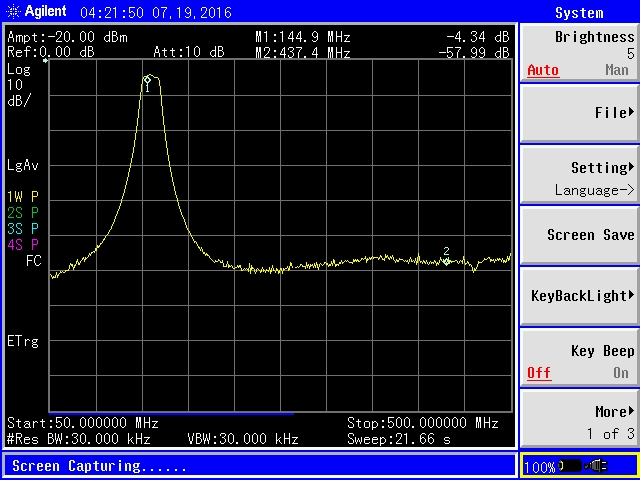The image size is (640, 480).
Task: Click the blue sweep progress bar below the graph
Action: [170, 412]
